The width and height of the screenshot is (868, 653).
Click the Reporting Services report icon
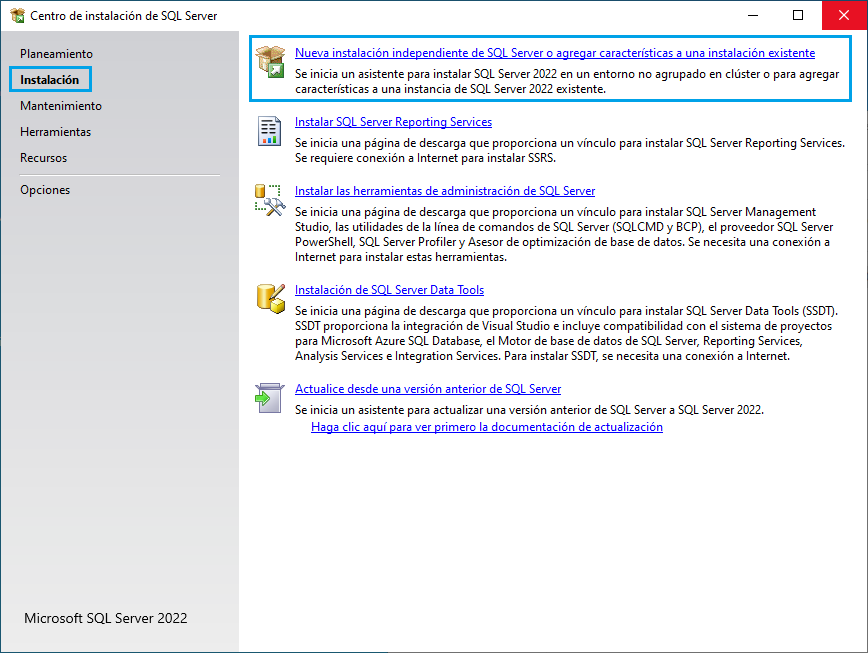pos(270,130)
